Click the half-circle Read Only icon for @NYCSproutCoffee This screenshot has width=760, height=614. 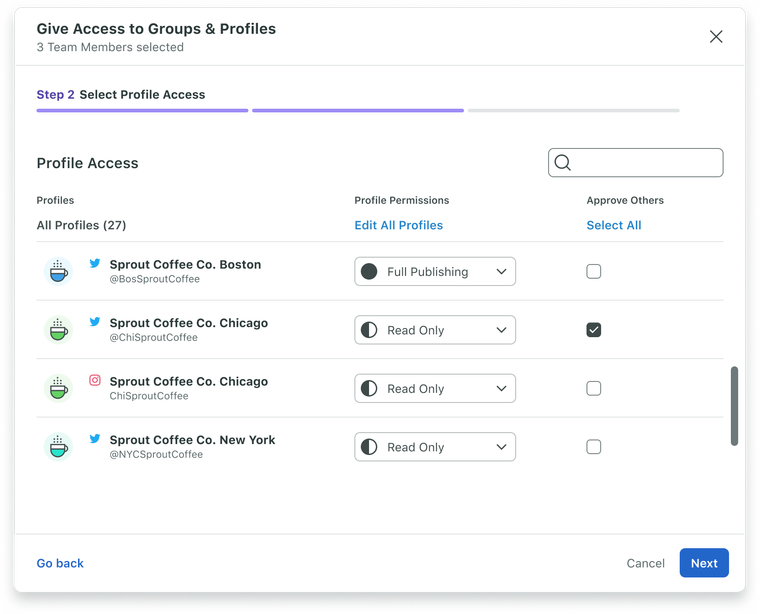(369, 447)
